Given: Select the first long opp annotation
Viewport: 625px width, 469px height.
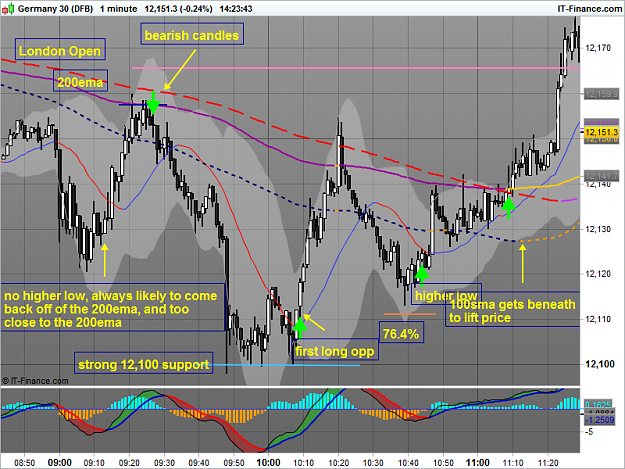Looking at the screenshot, I should point(335,350).
